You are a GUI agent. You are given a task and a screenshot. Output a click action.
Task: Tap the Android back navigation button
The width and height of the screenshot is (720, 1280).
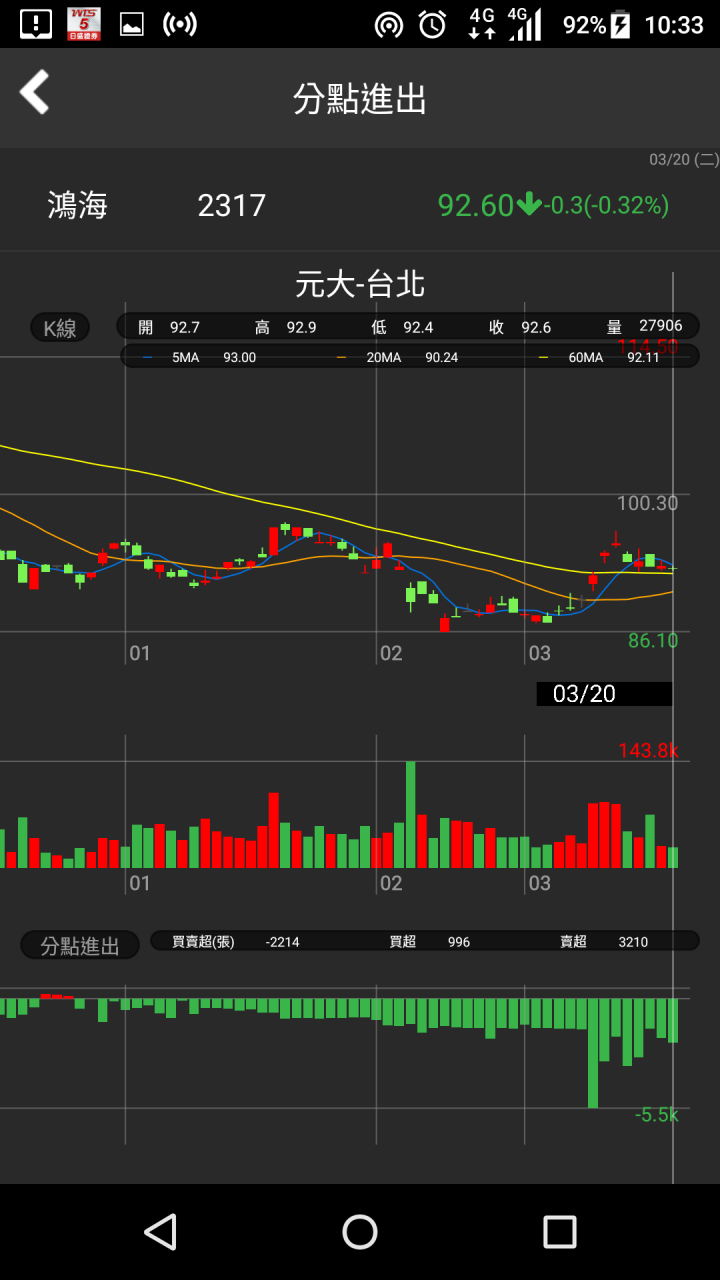coord(160,1232)
